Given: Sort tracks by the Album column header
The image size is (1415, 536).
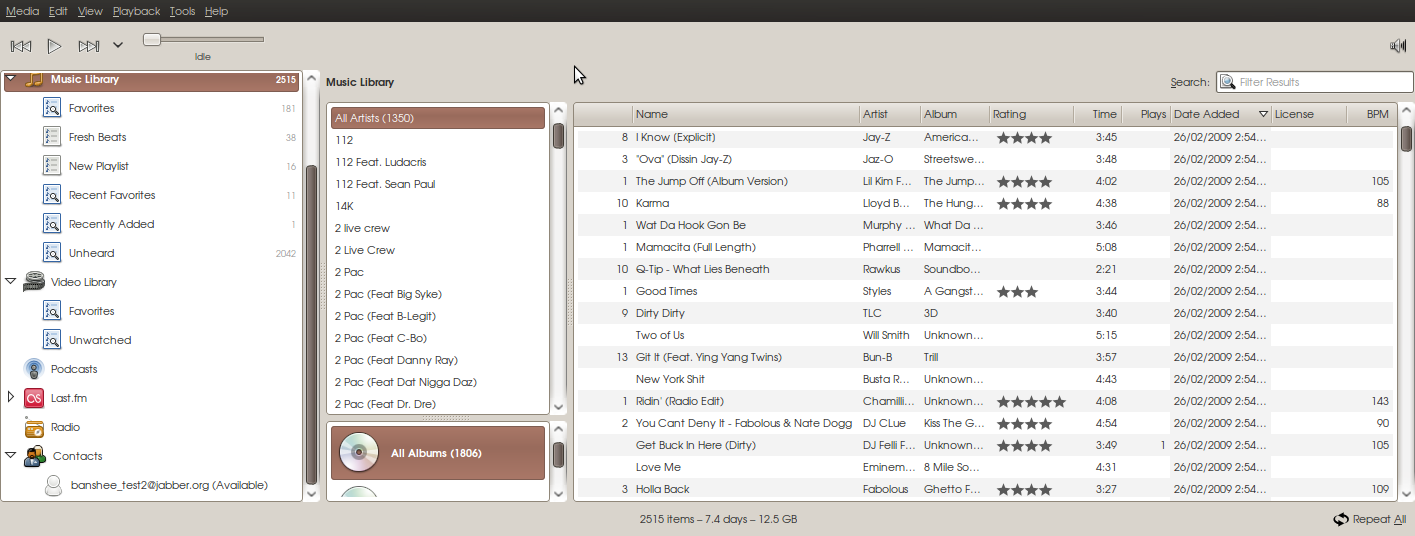Looking at the screenshot, I should tap(954, 114).
